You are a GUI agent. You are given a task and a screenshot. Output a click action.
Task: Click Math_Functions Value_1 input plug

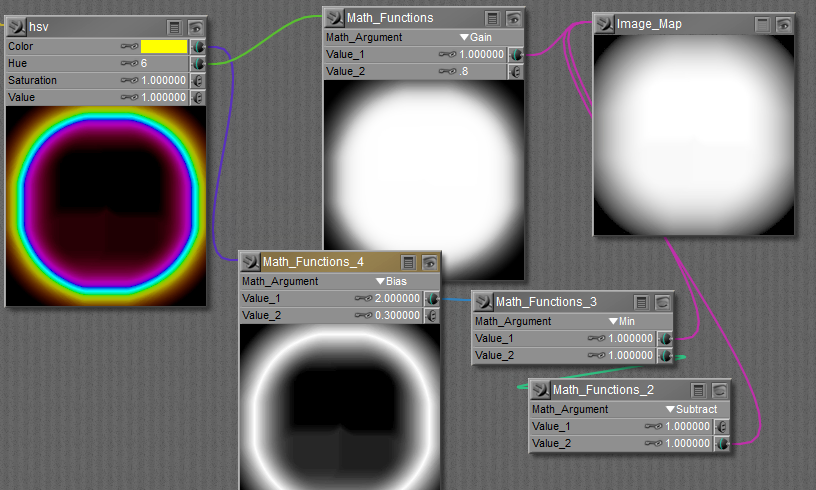[516, 55]
